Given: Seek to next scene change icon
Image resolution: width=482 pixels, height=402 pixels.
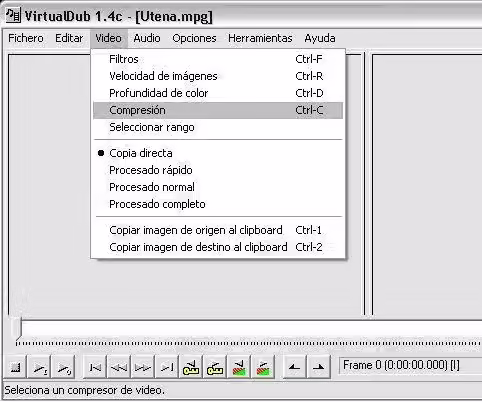Looking at the screenshot, I should click(263, 367).
